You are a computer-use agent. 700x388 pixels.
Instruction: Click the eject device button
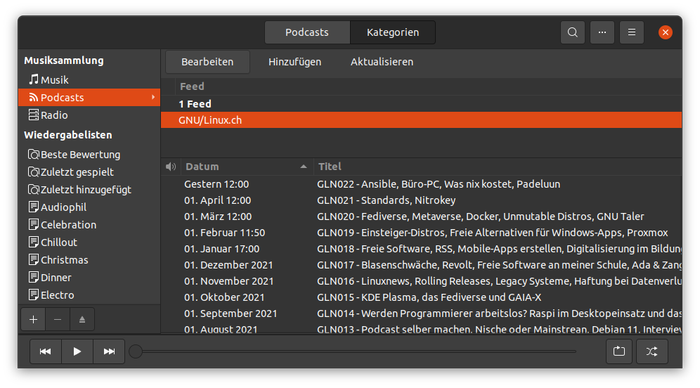82,319
